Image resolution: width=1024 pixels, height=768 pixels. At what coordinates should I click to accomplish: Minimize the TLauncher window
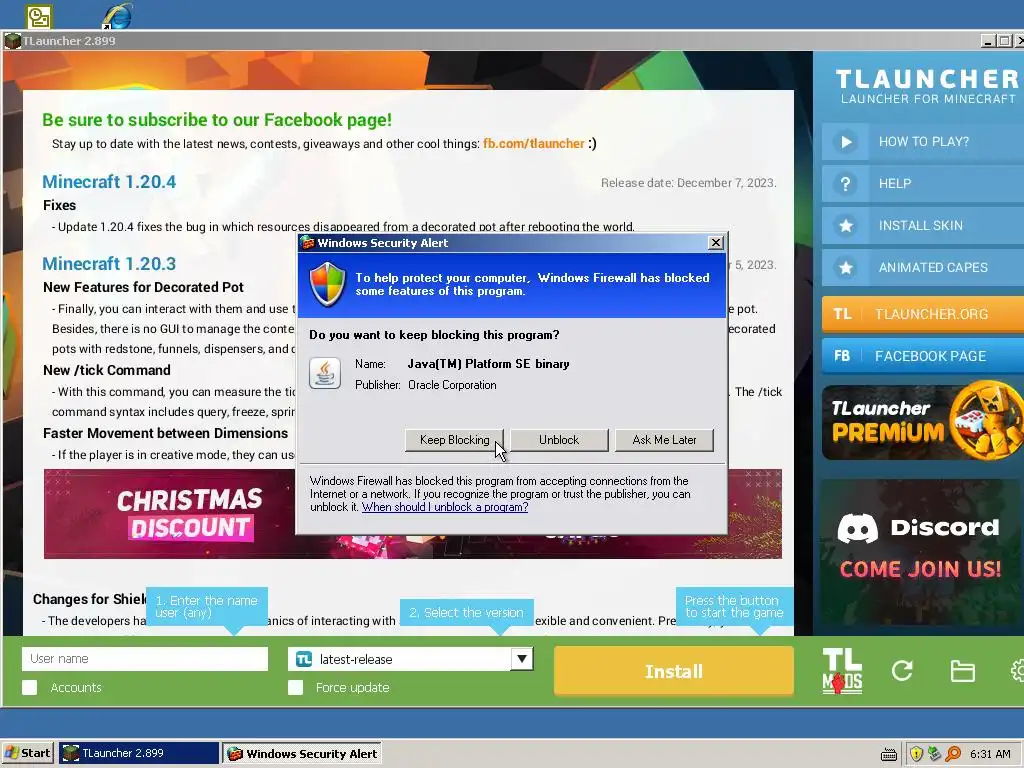coord(989,41)
